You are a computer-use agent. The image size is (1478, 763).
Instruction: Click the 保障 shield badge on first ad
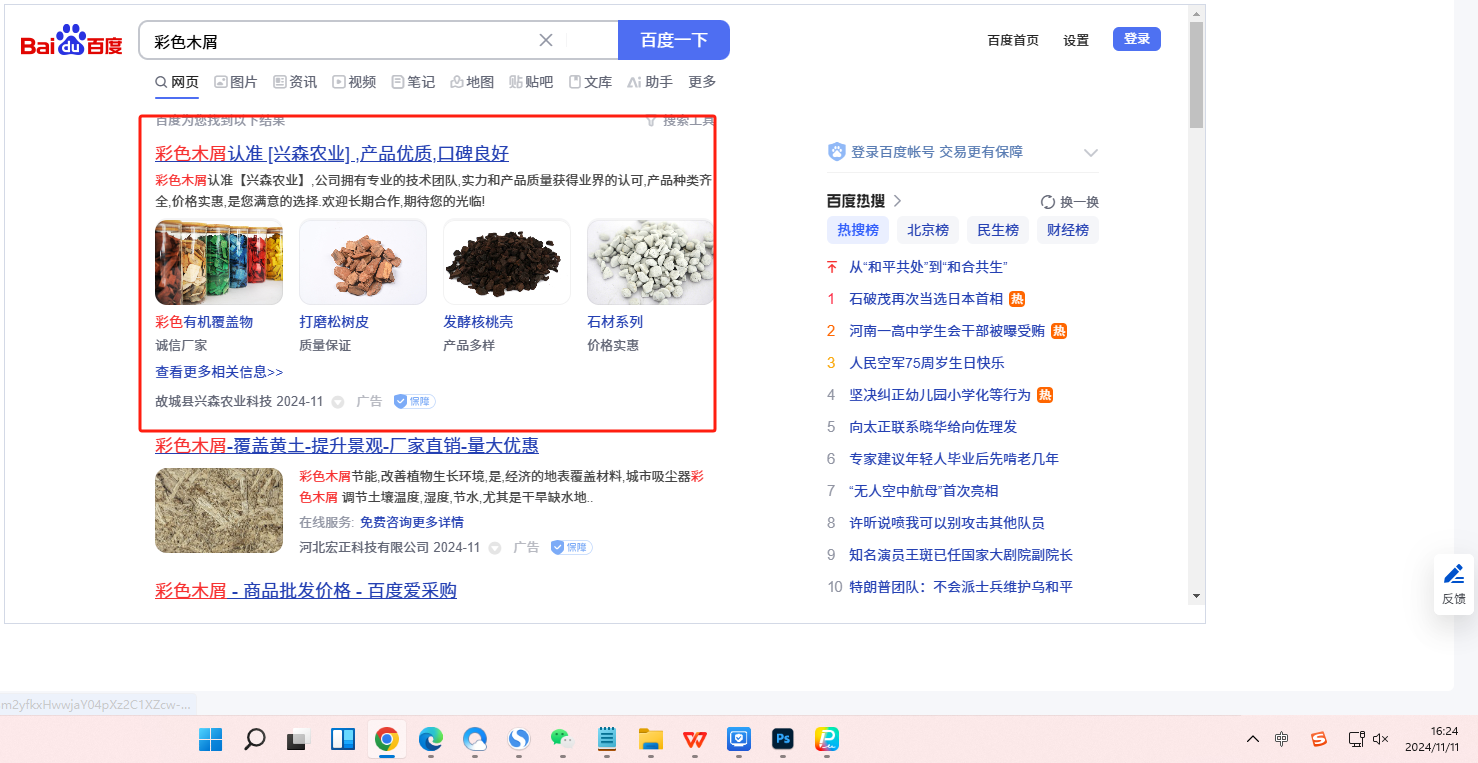point(414,401)
